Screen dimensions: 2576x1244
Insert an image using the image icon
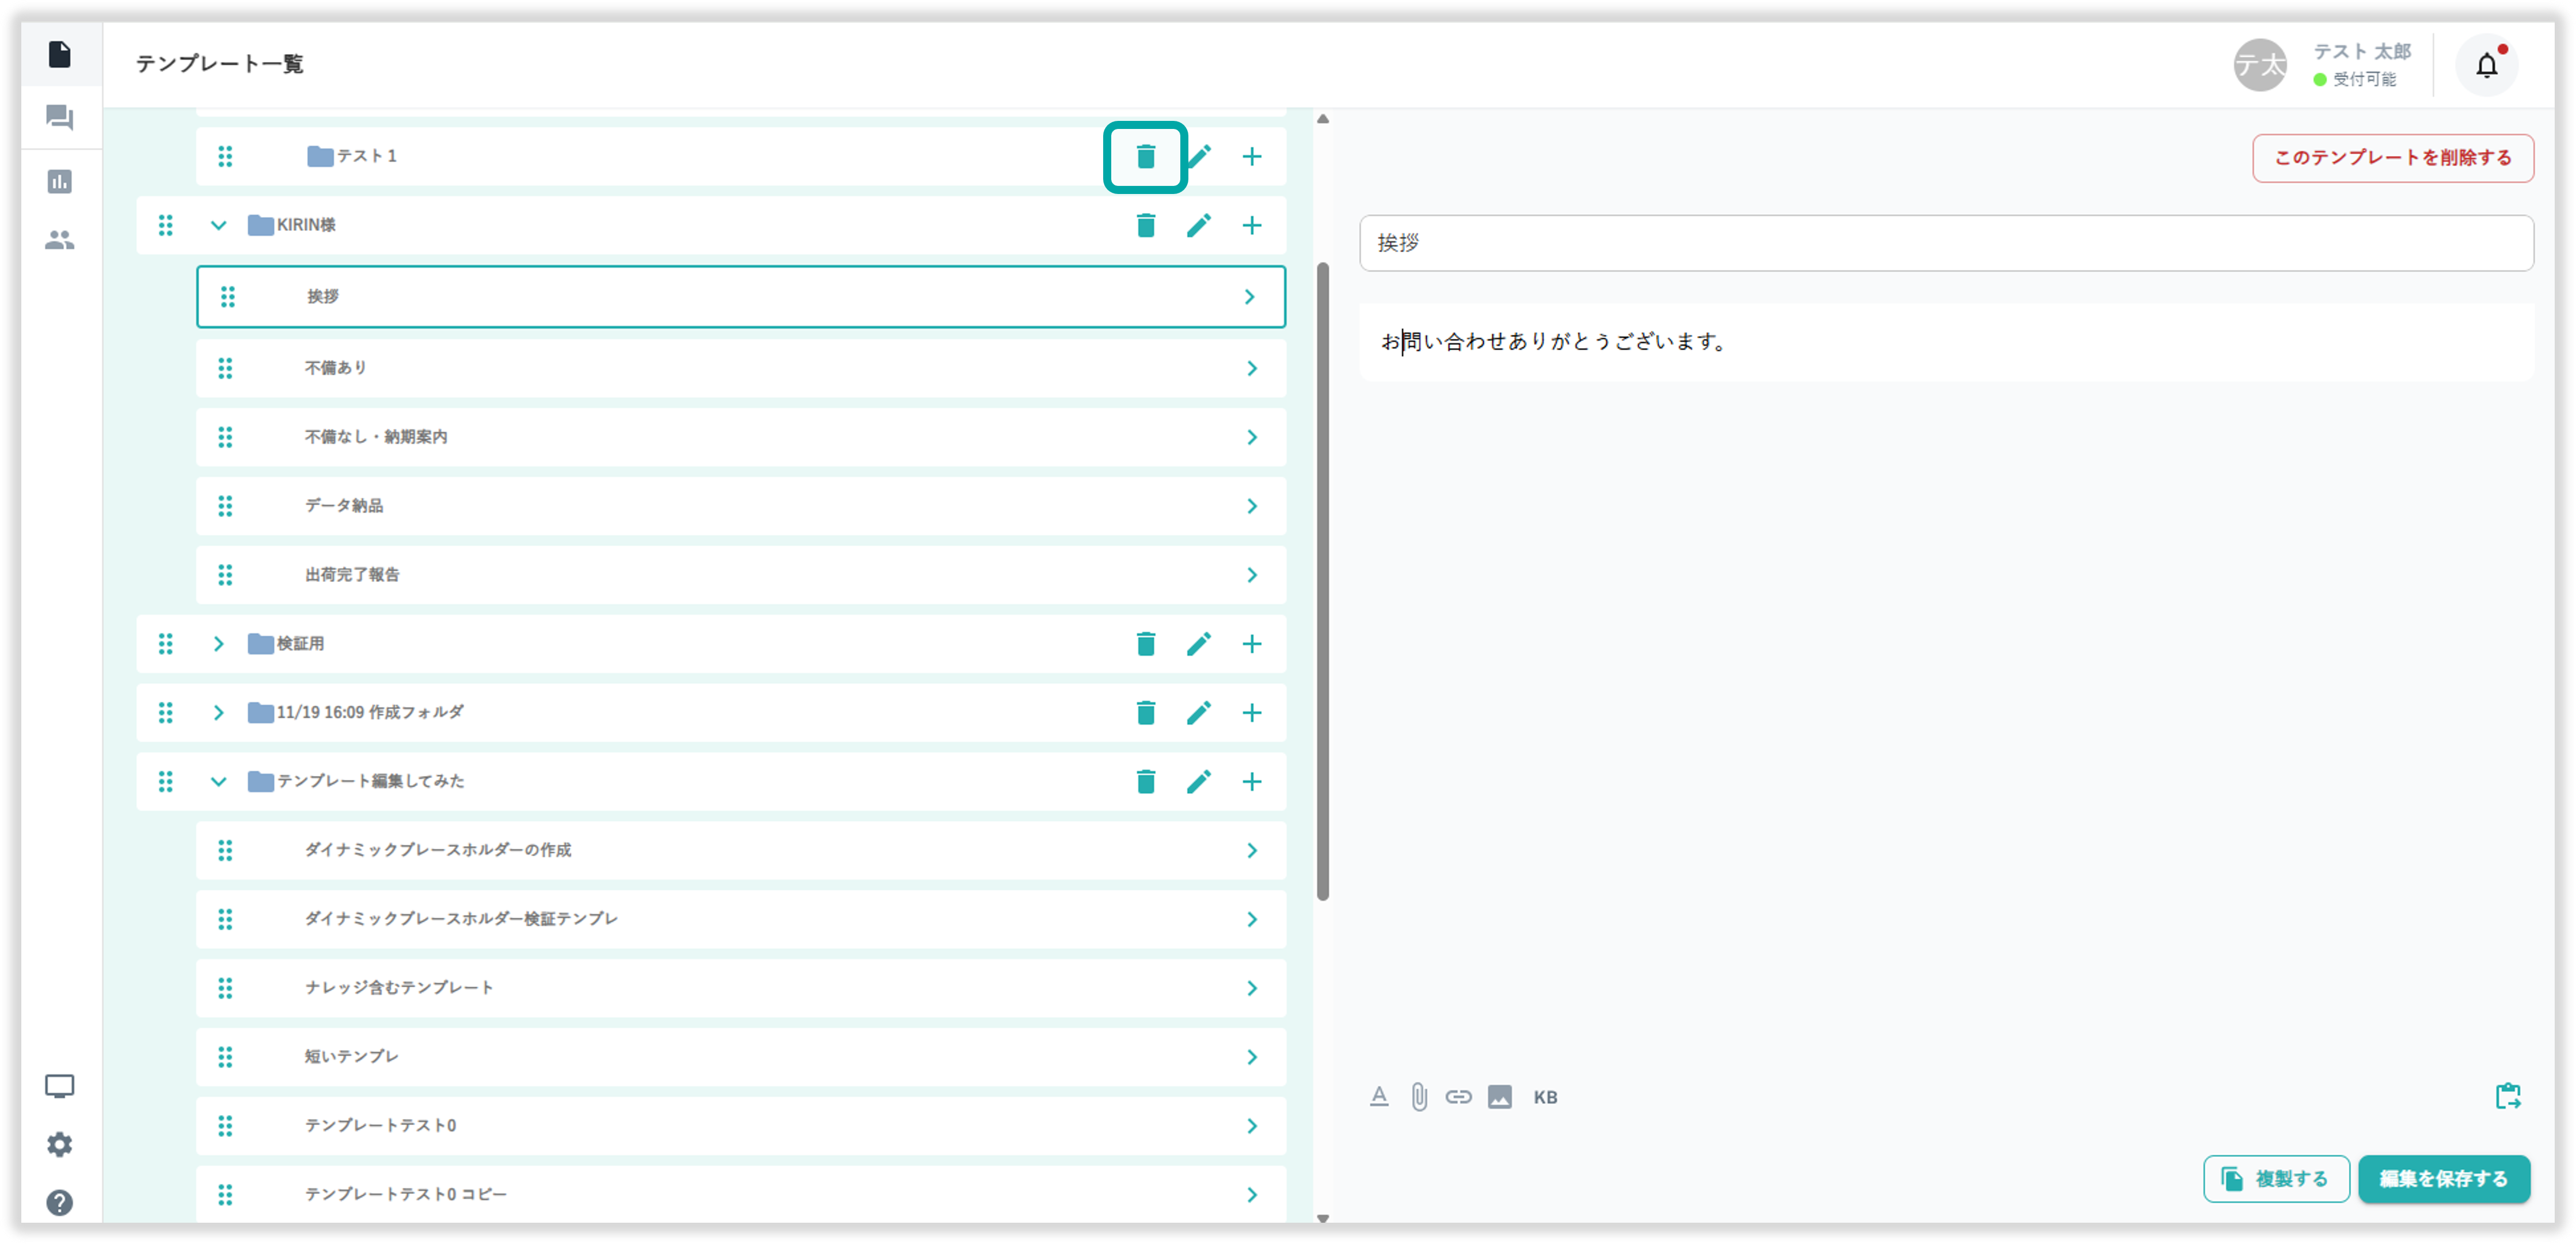tap(1499, 1096)
